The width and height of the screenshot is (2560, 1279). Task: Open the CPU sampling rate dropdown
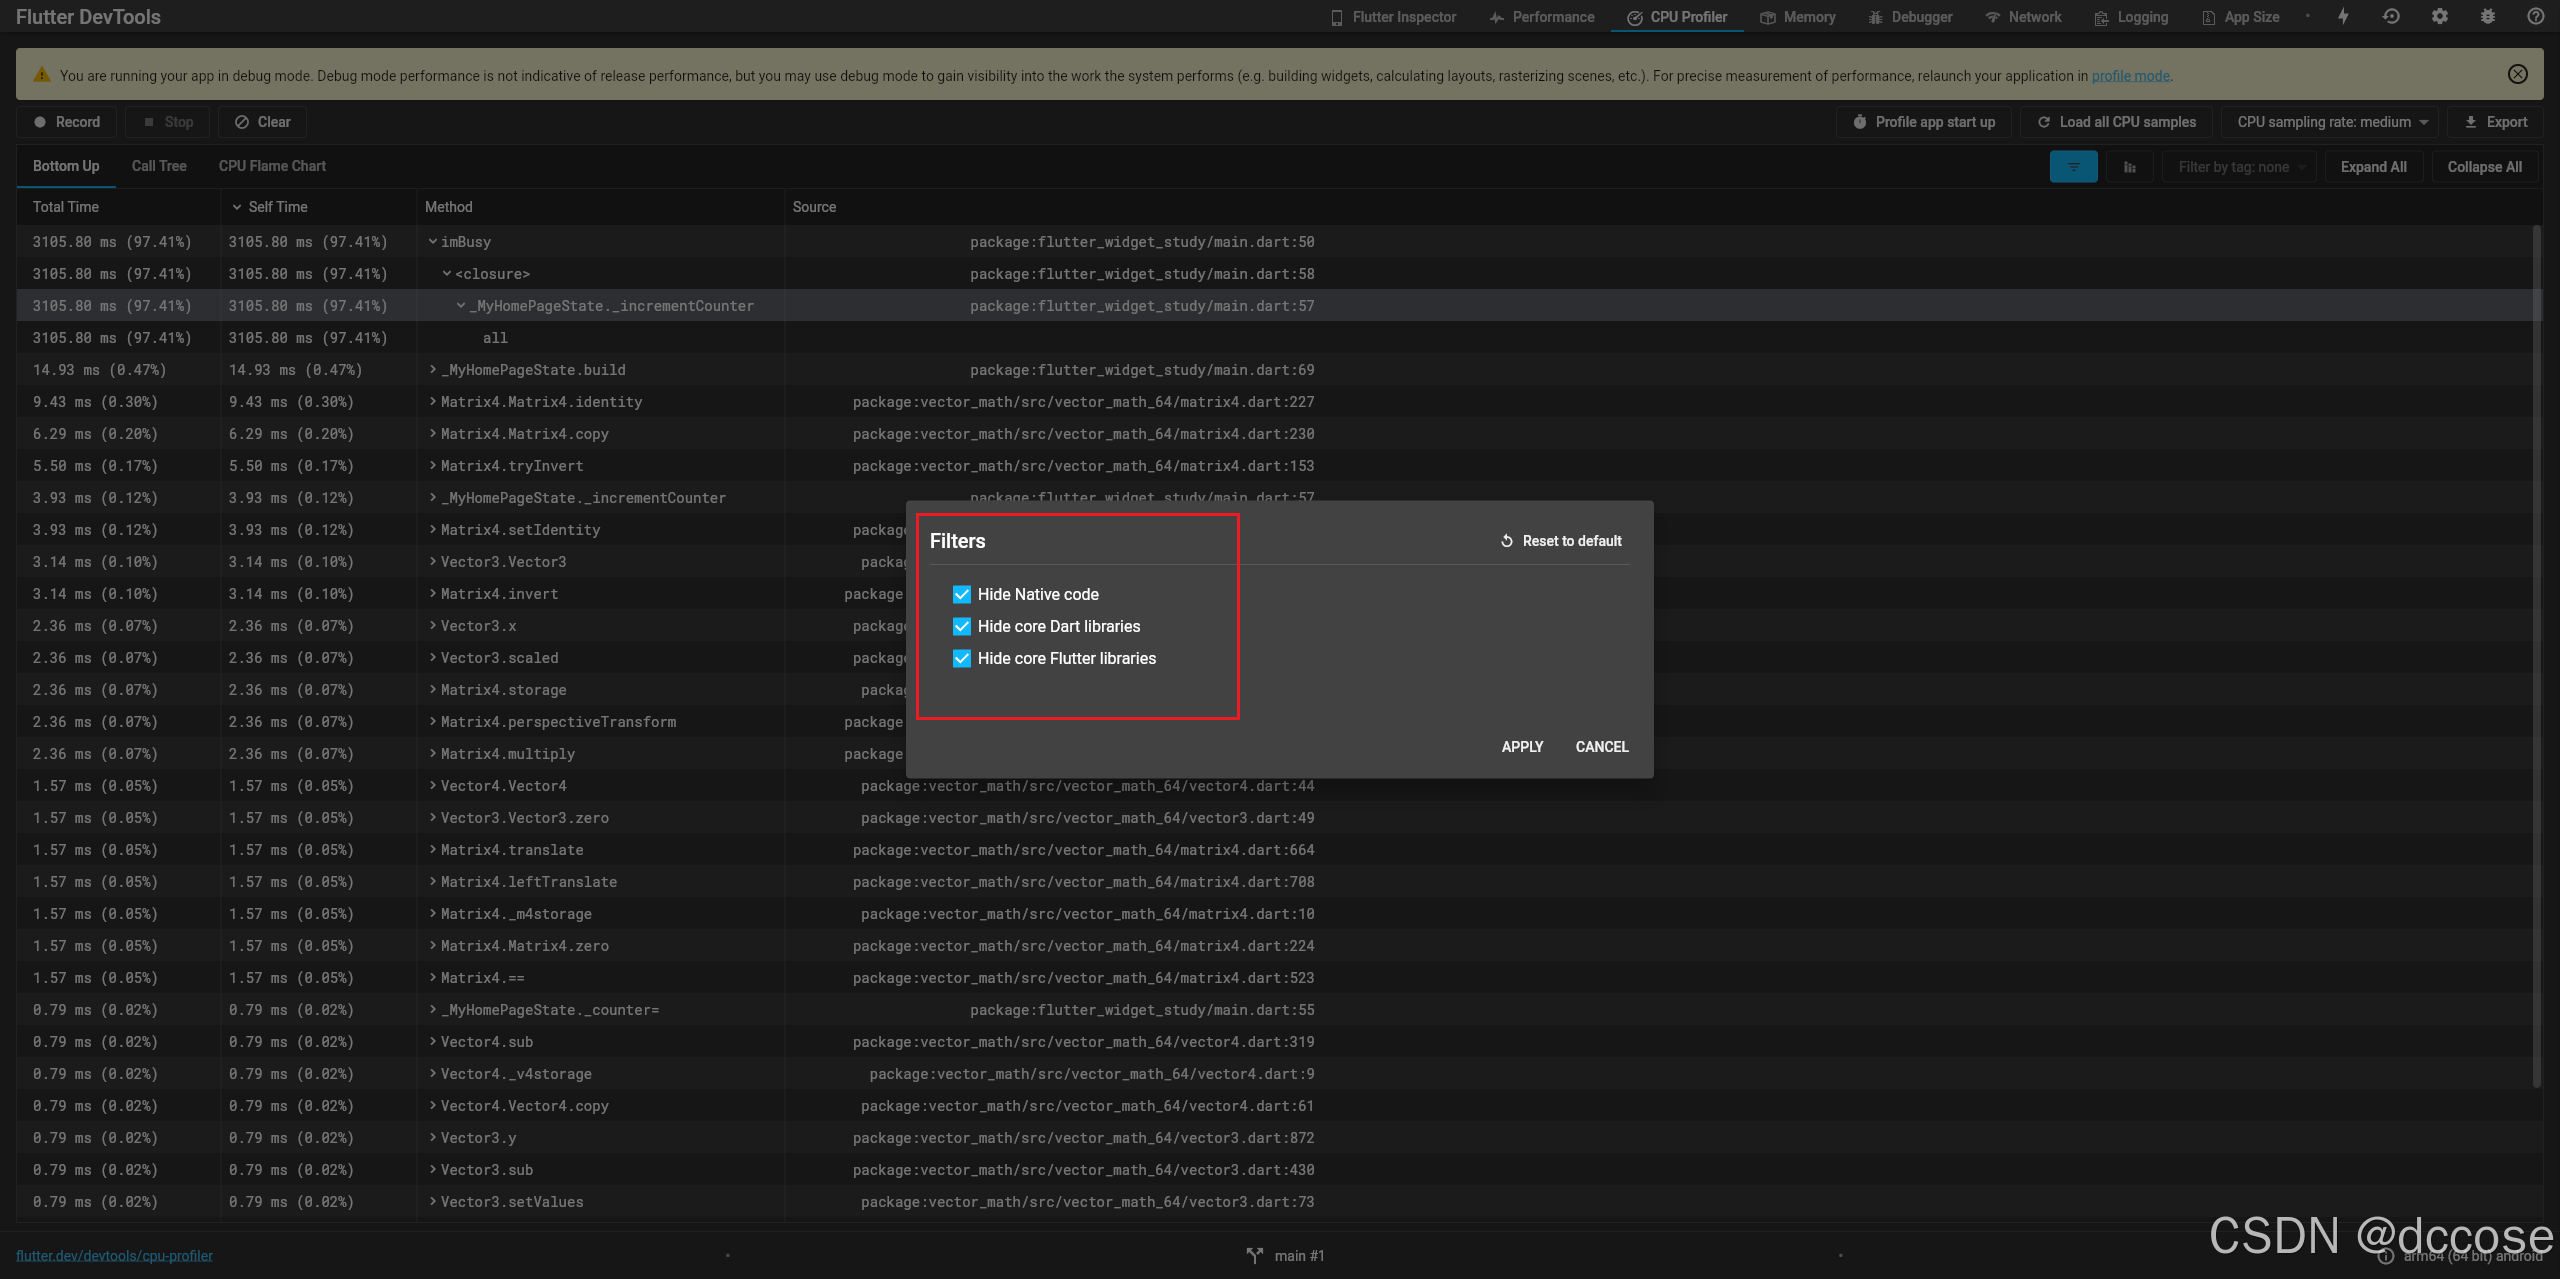pos(2331,122)
